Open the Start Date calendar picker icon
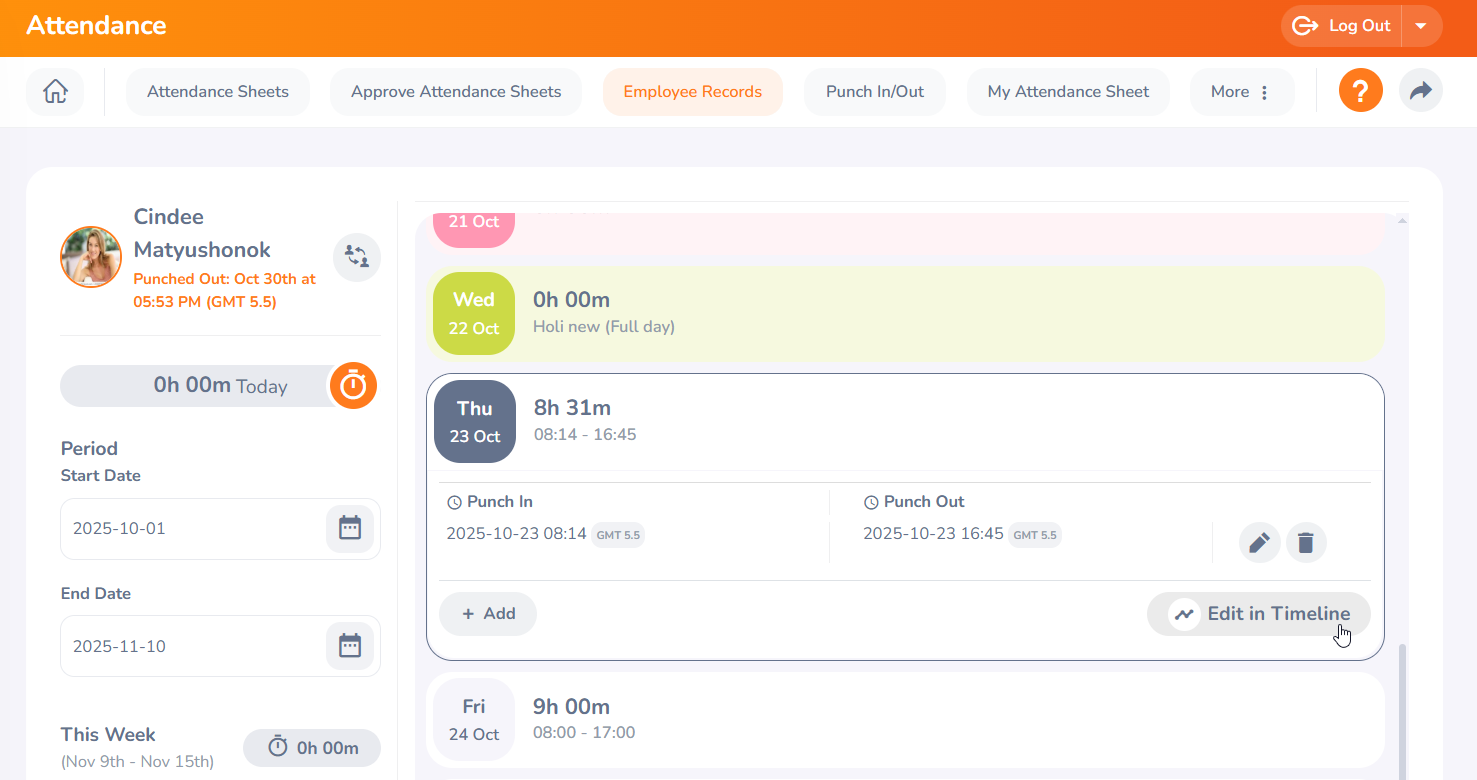Screen dimensions: 1477x780 click(349, 529)
